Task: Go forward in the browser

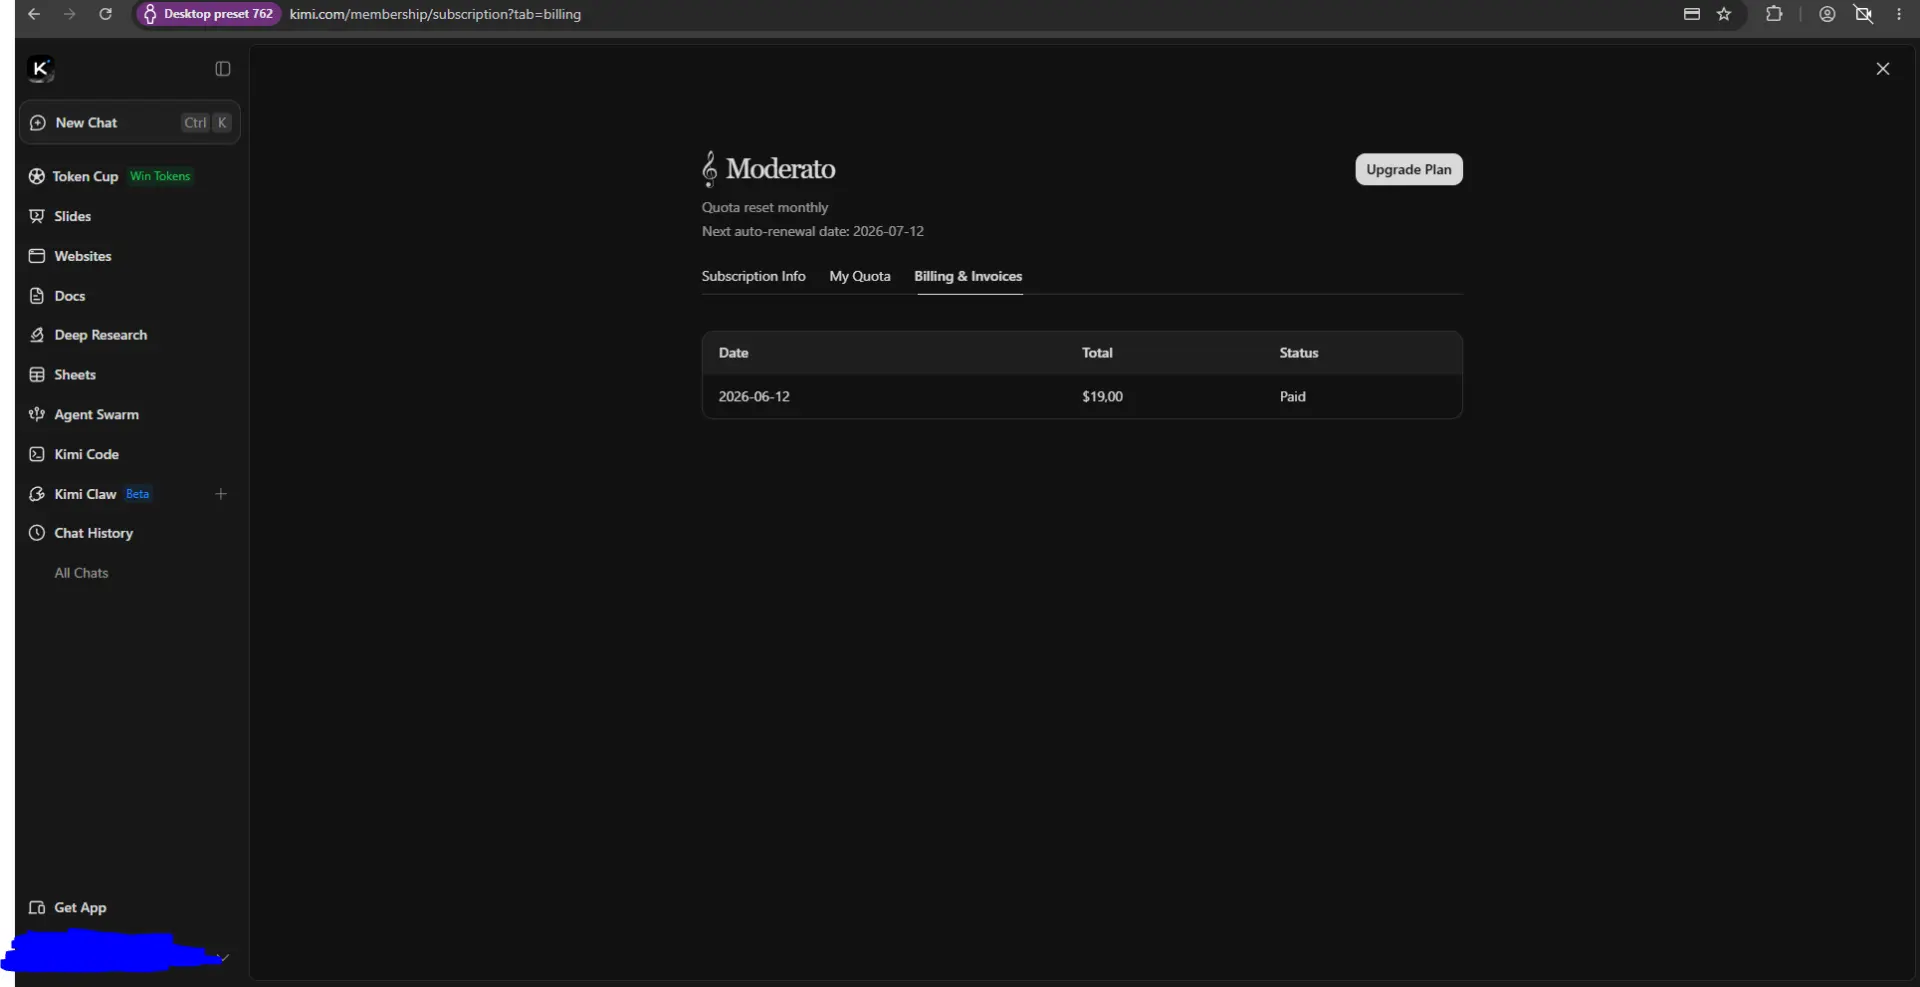Action: click(69, 14)
